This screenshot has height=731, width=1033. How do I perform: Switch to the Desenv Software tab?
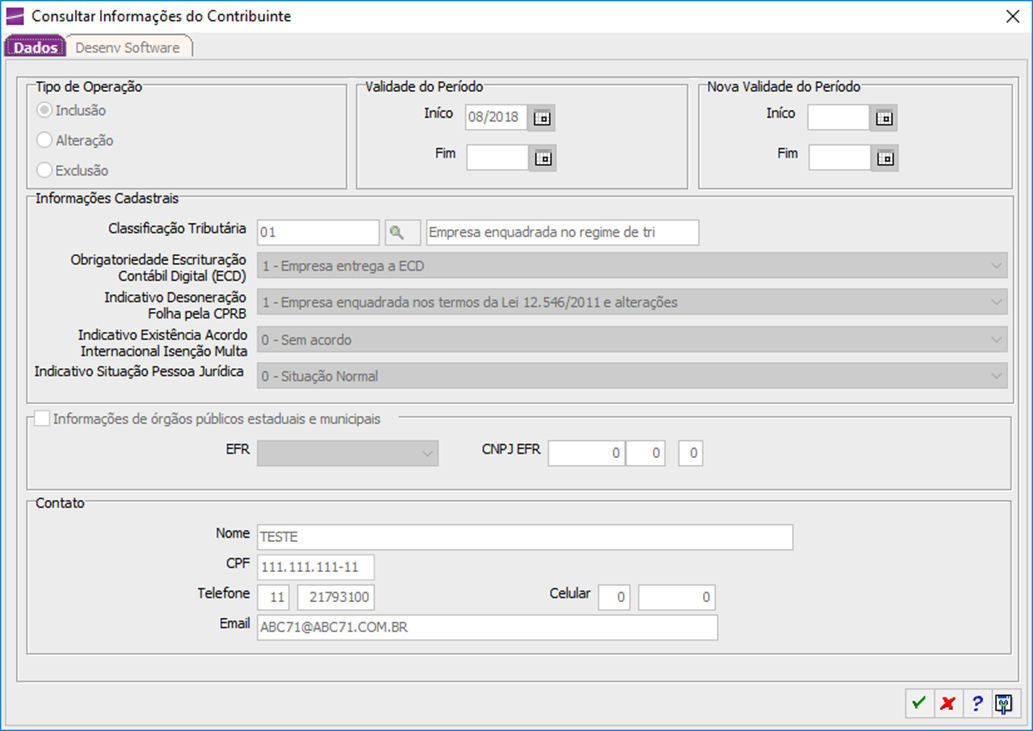pyautogui.click(x=128, y=47)
